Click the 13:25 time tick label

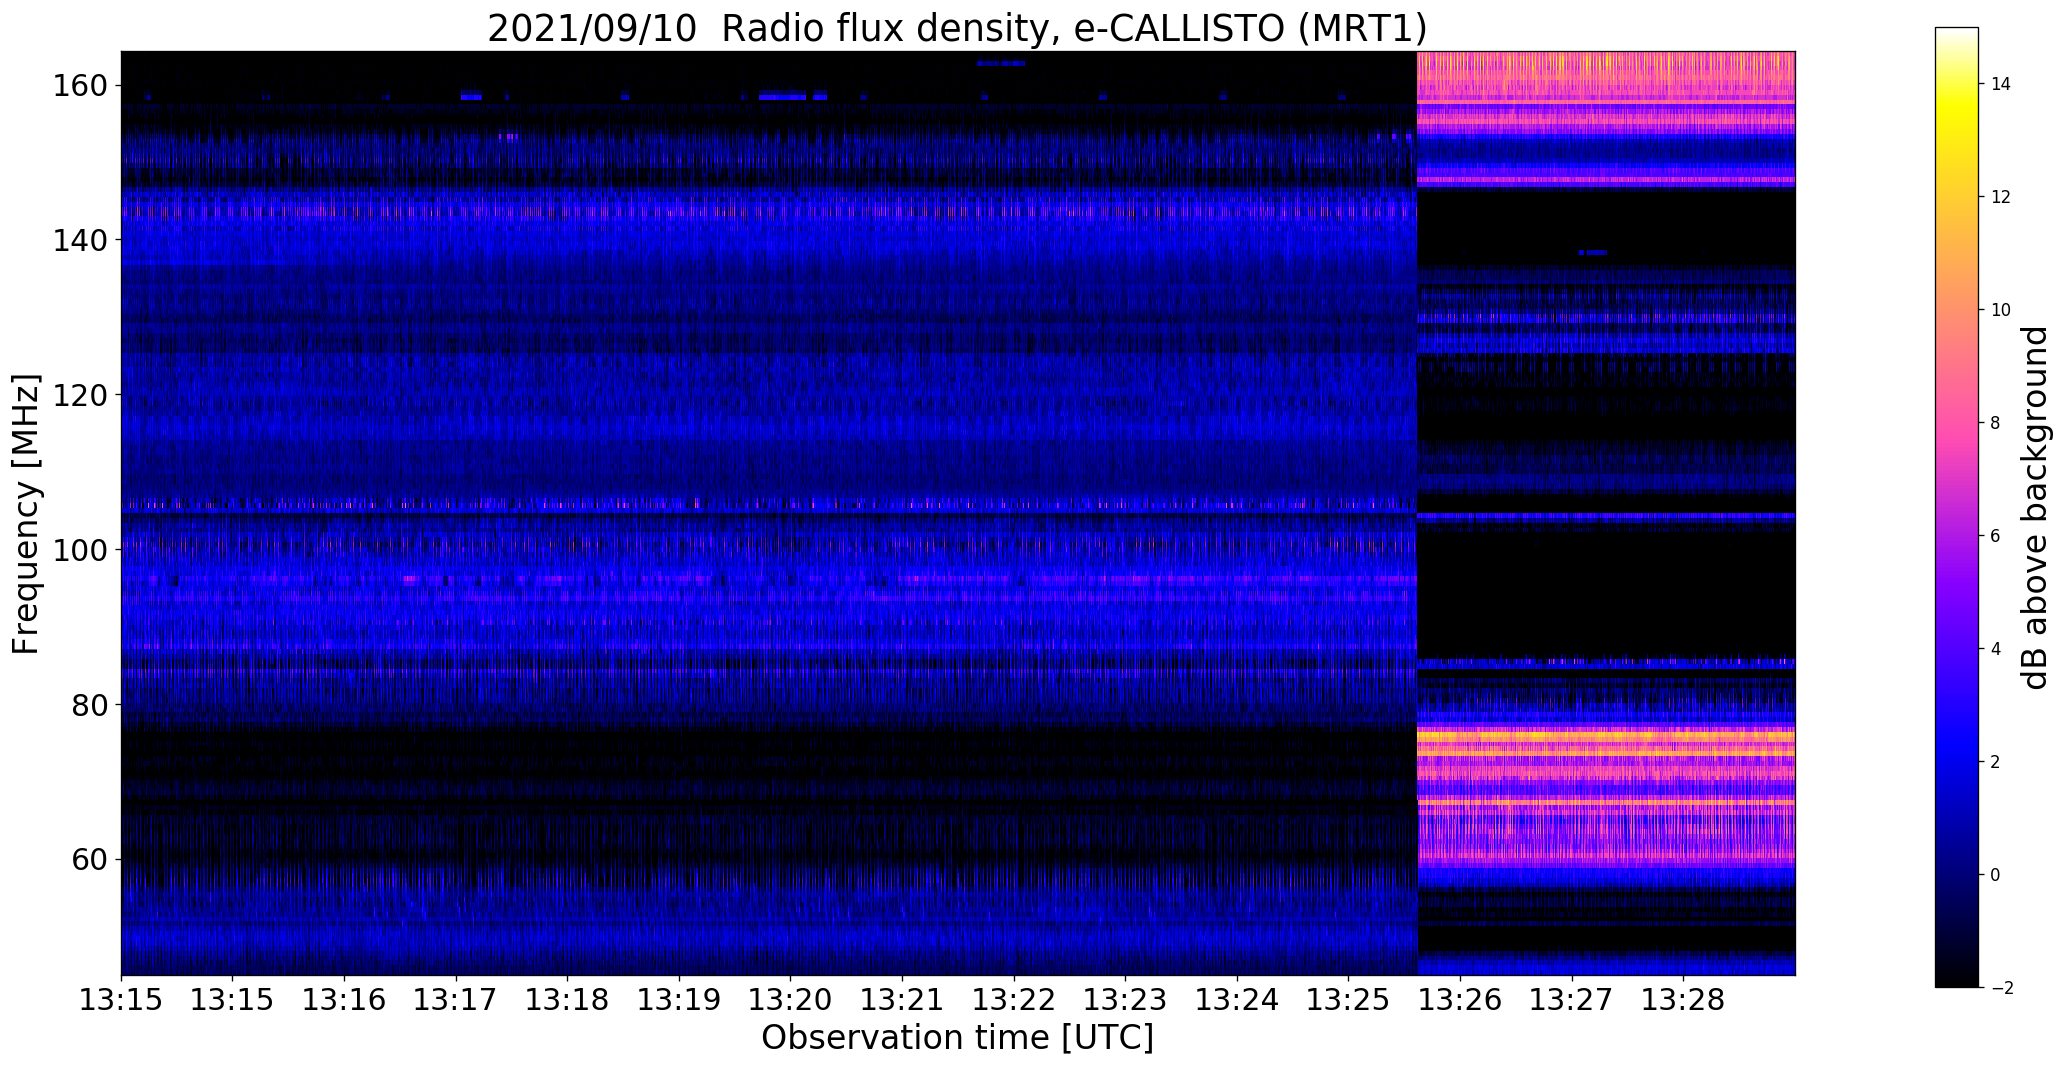(x=1349, y=1000)
